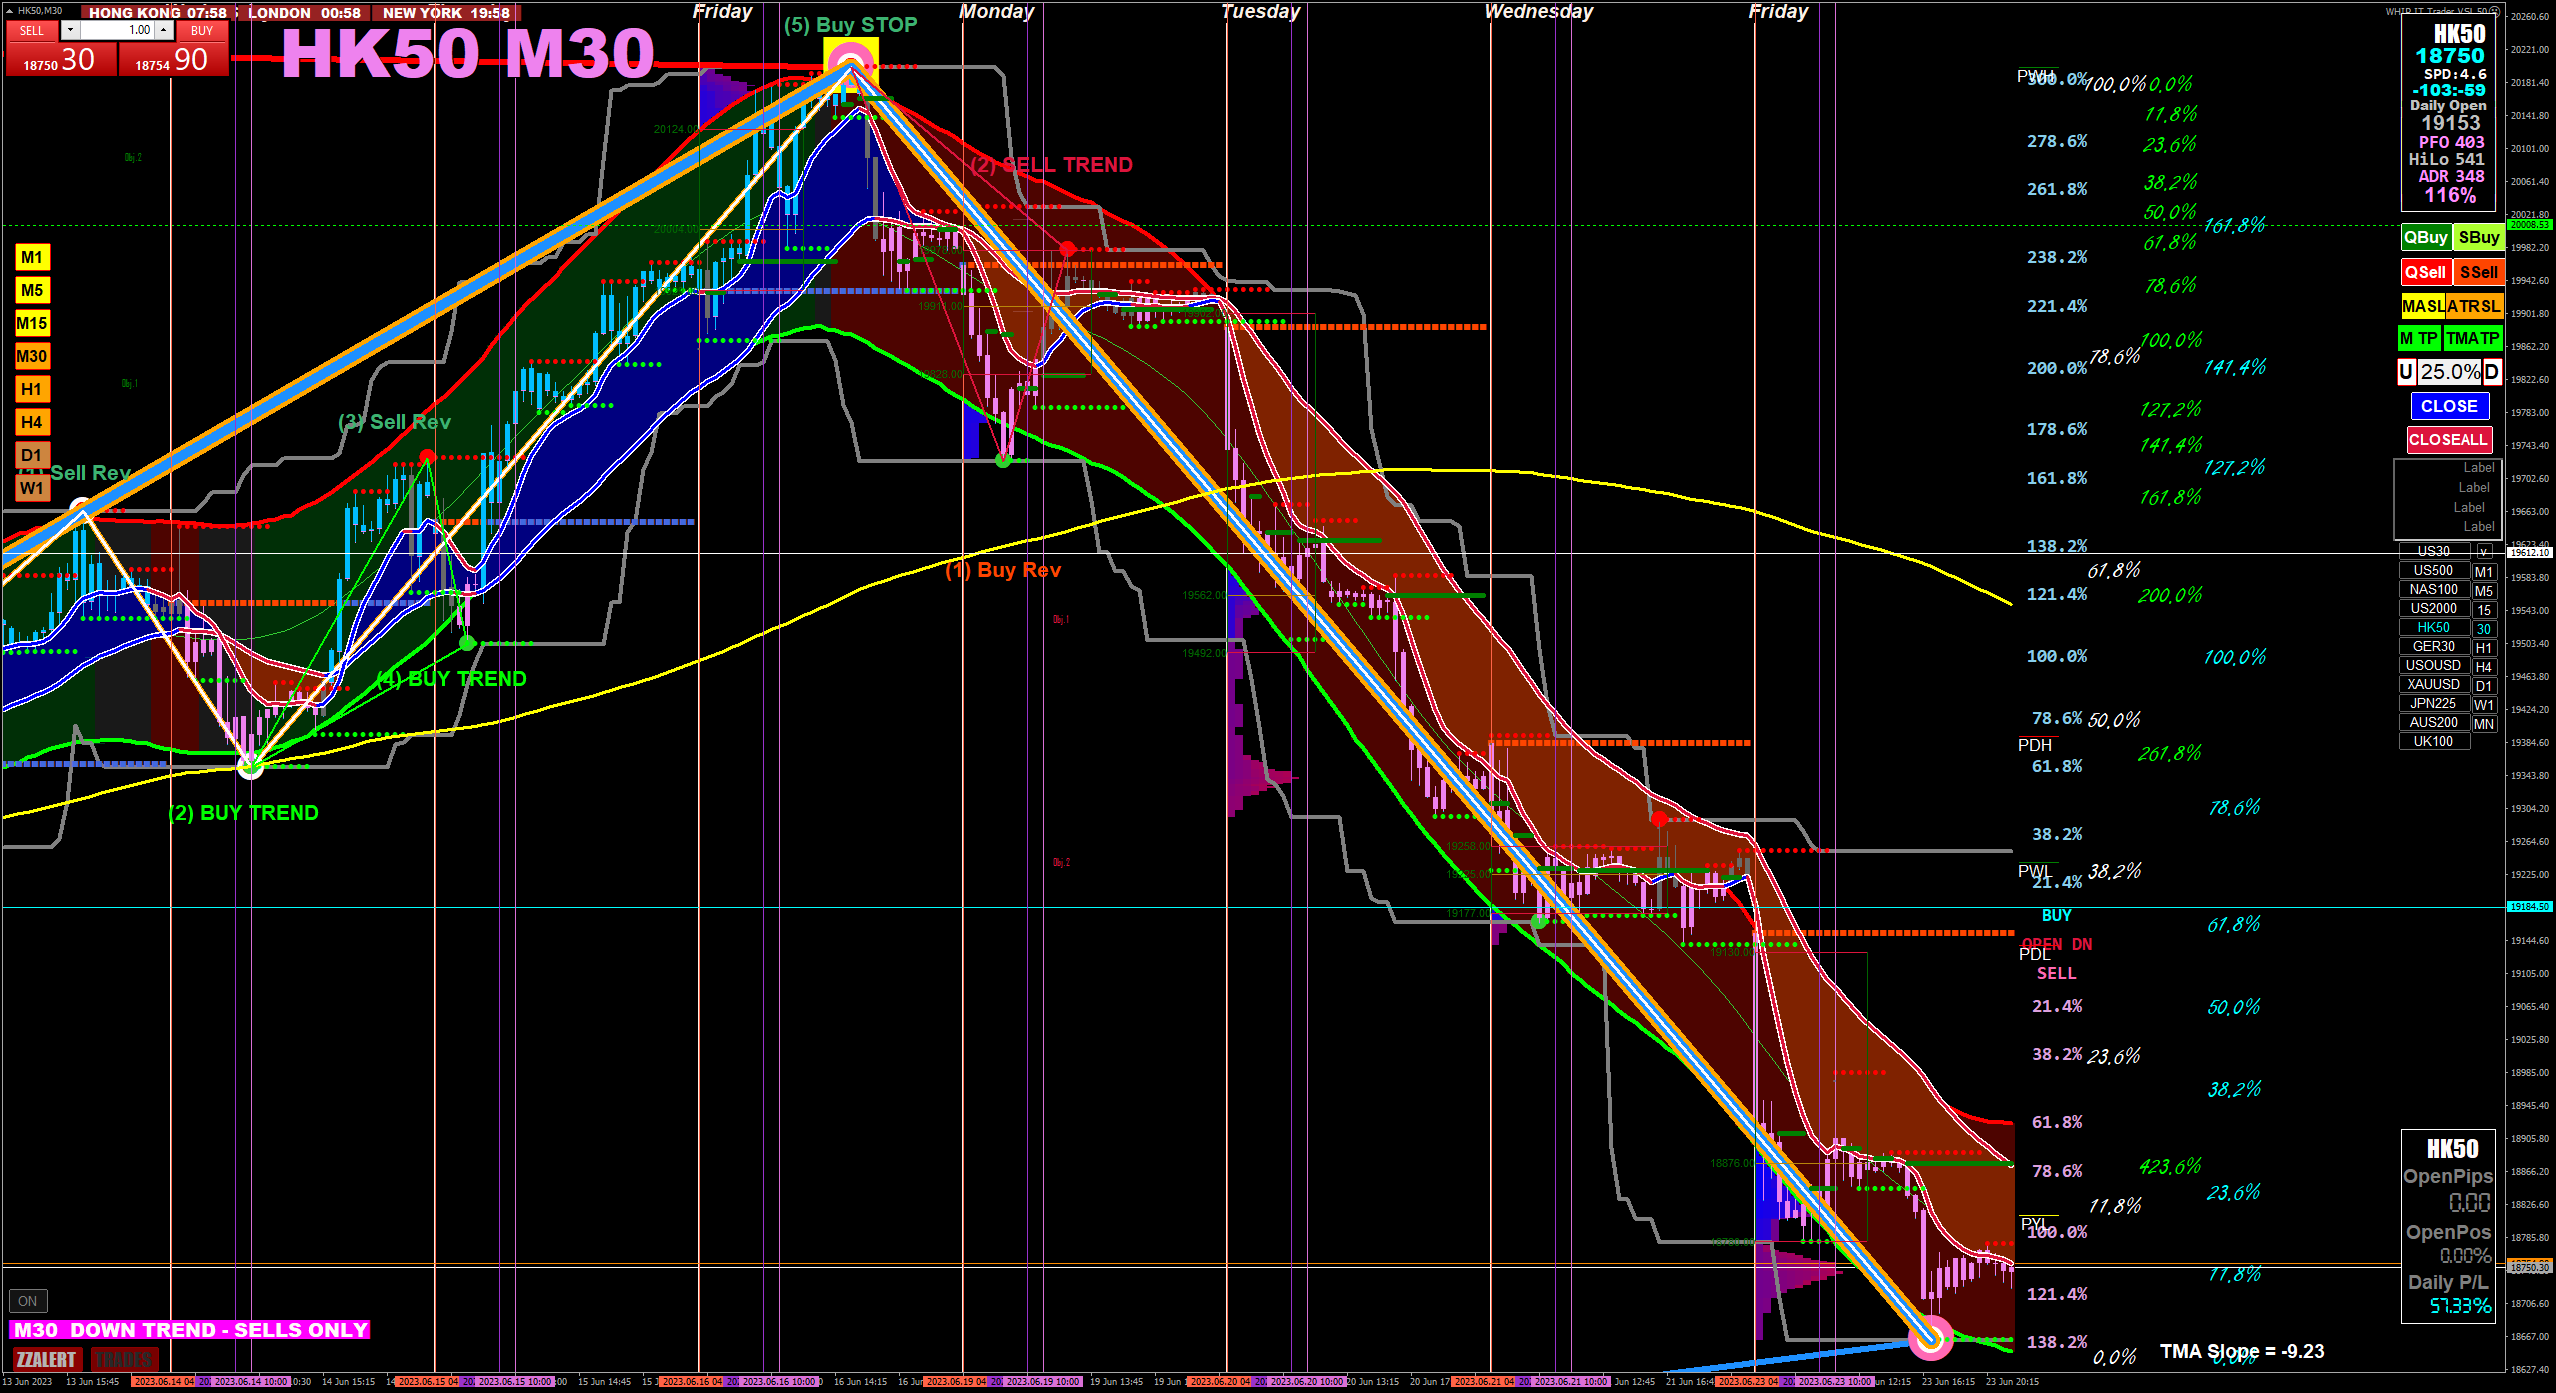Switch to H1 in right timeframe list
Viewport: 2556px width, 1393px height.
2484,647
